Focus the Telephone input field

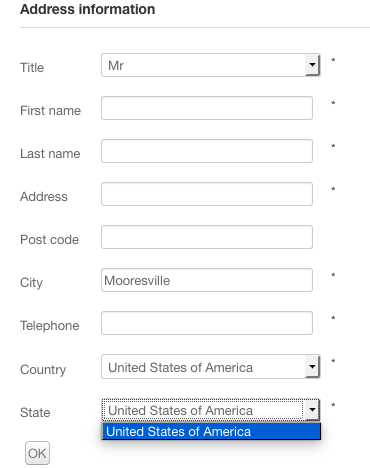coord(207,323)
